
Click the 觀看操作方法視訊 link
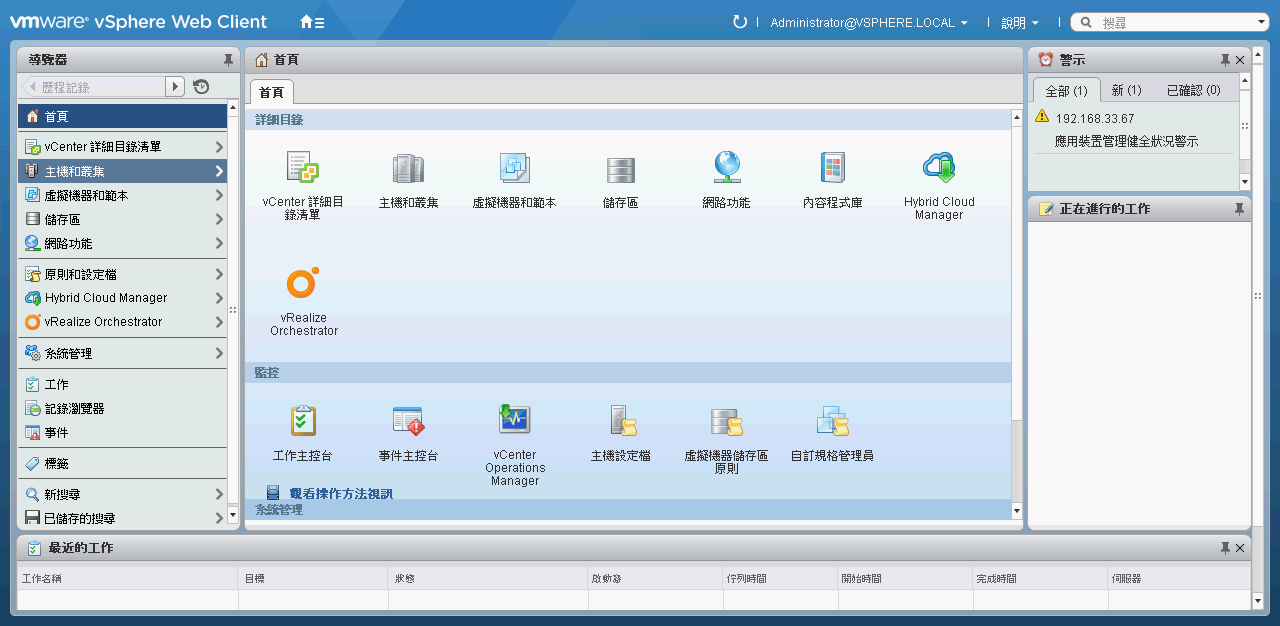coord(341,493)
